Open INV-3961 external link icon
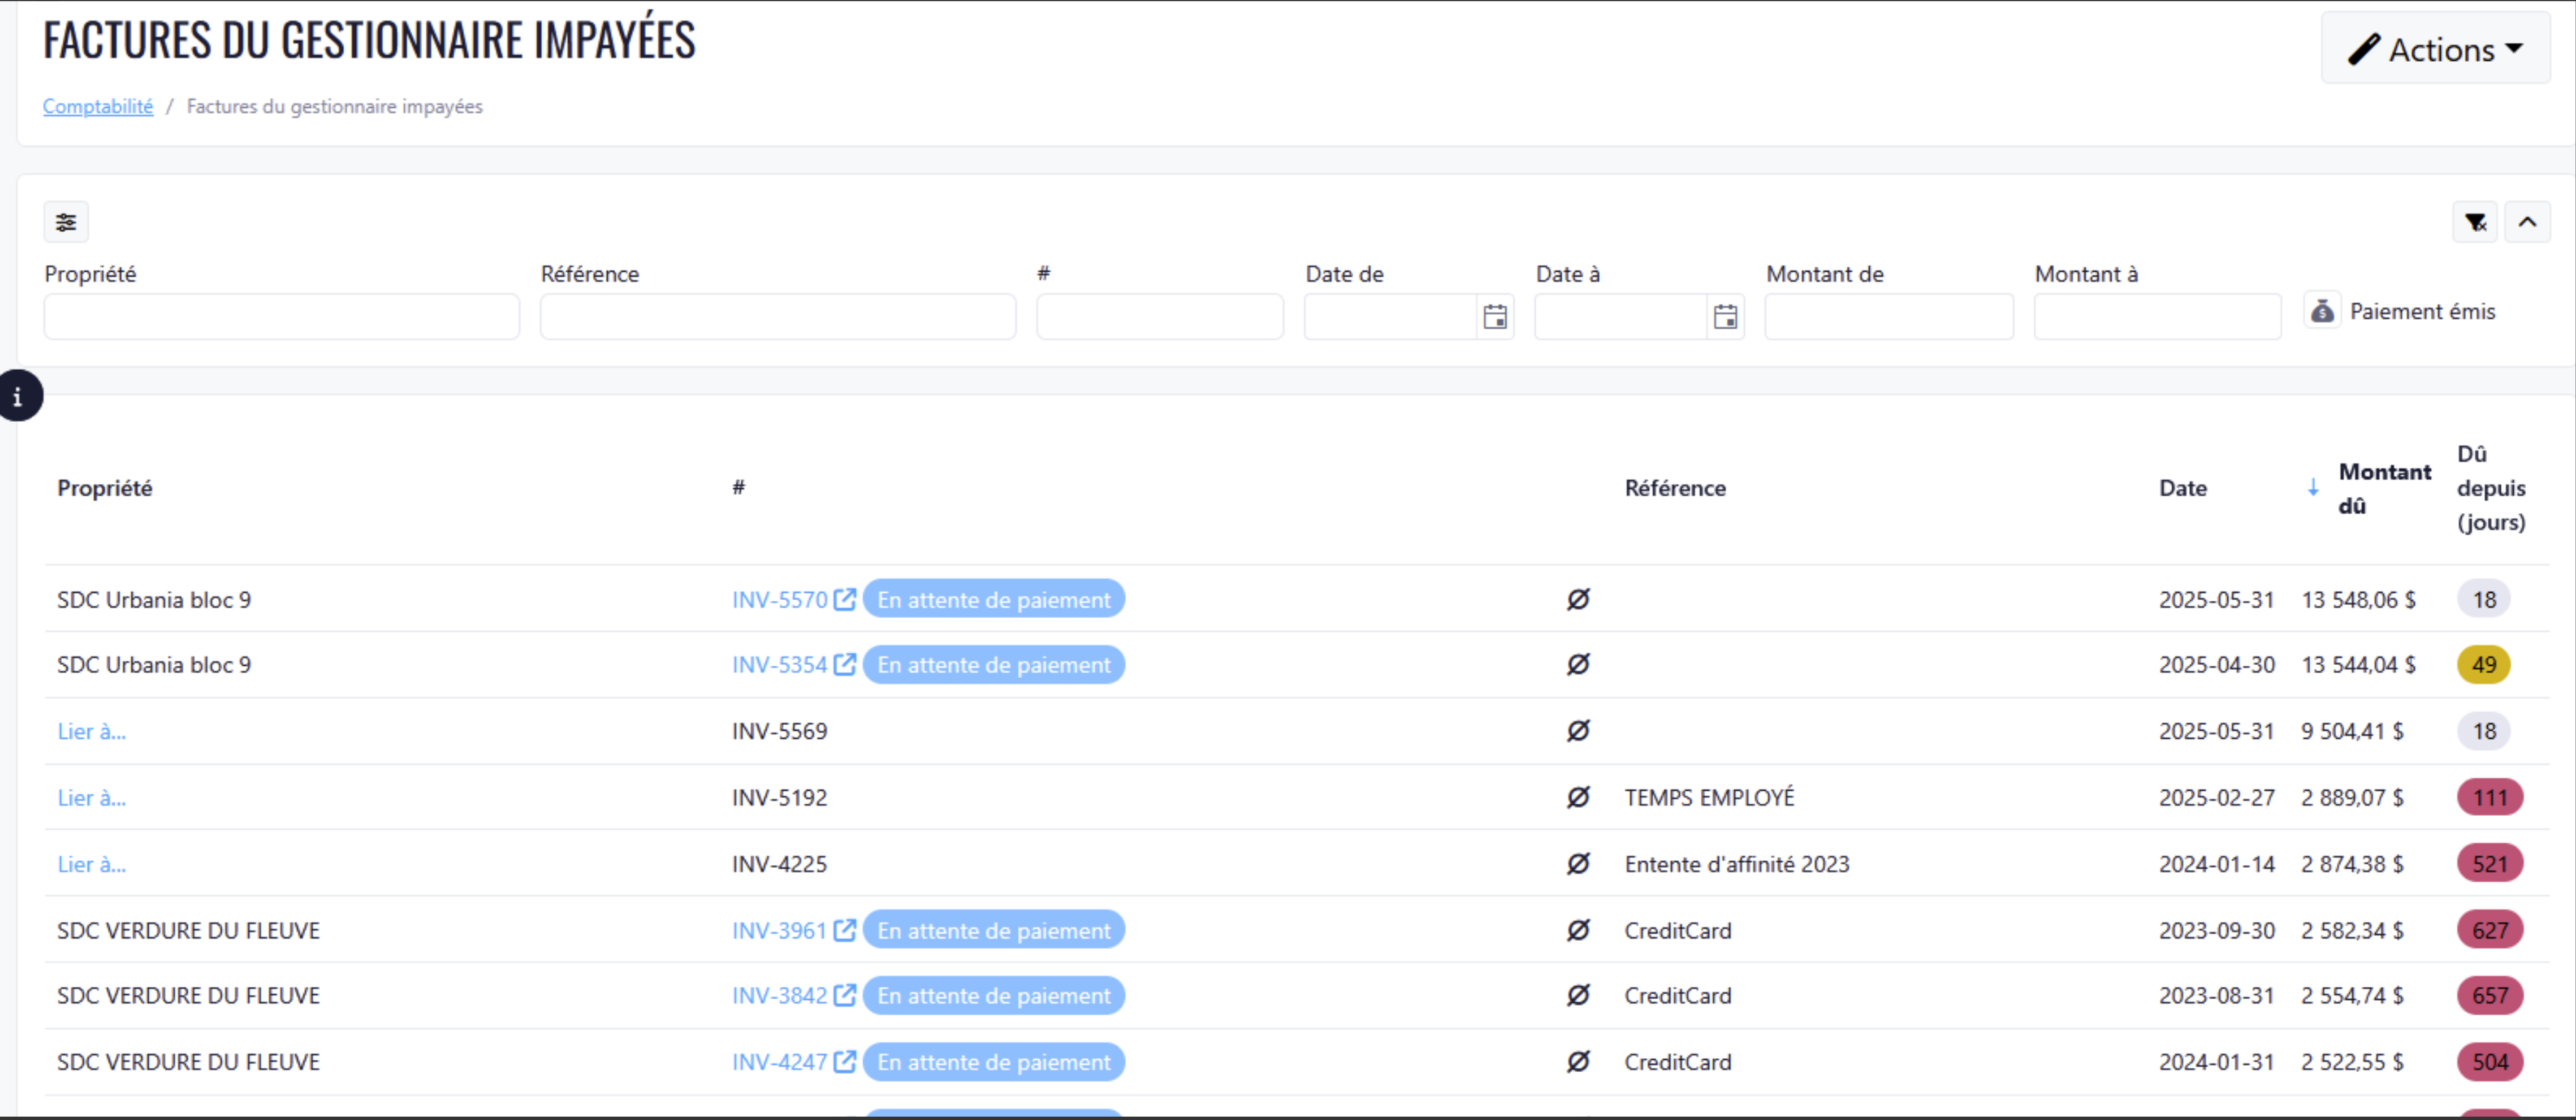The width and height of the screenshot is (2576, 1120). pyautogui.click(x=845, y=930)
